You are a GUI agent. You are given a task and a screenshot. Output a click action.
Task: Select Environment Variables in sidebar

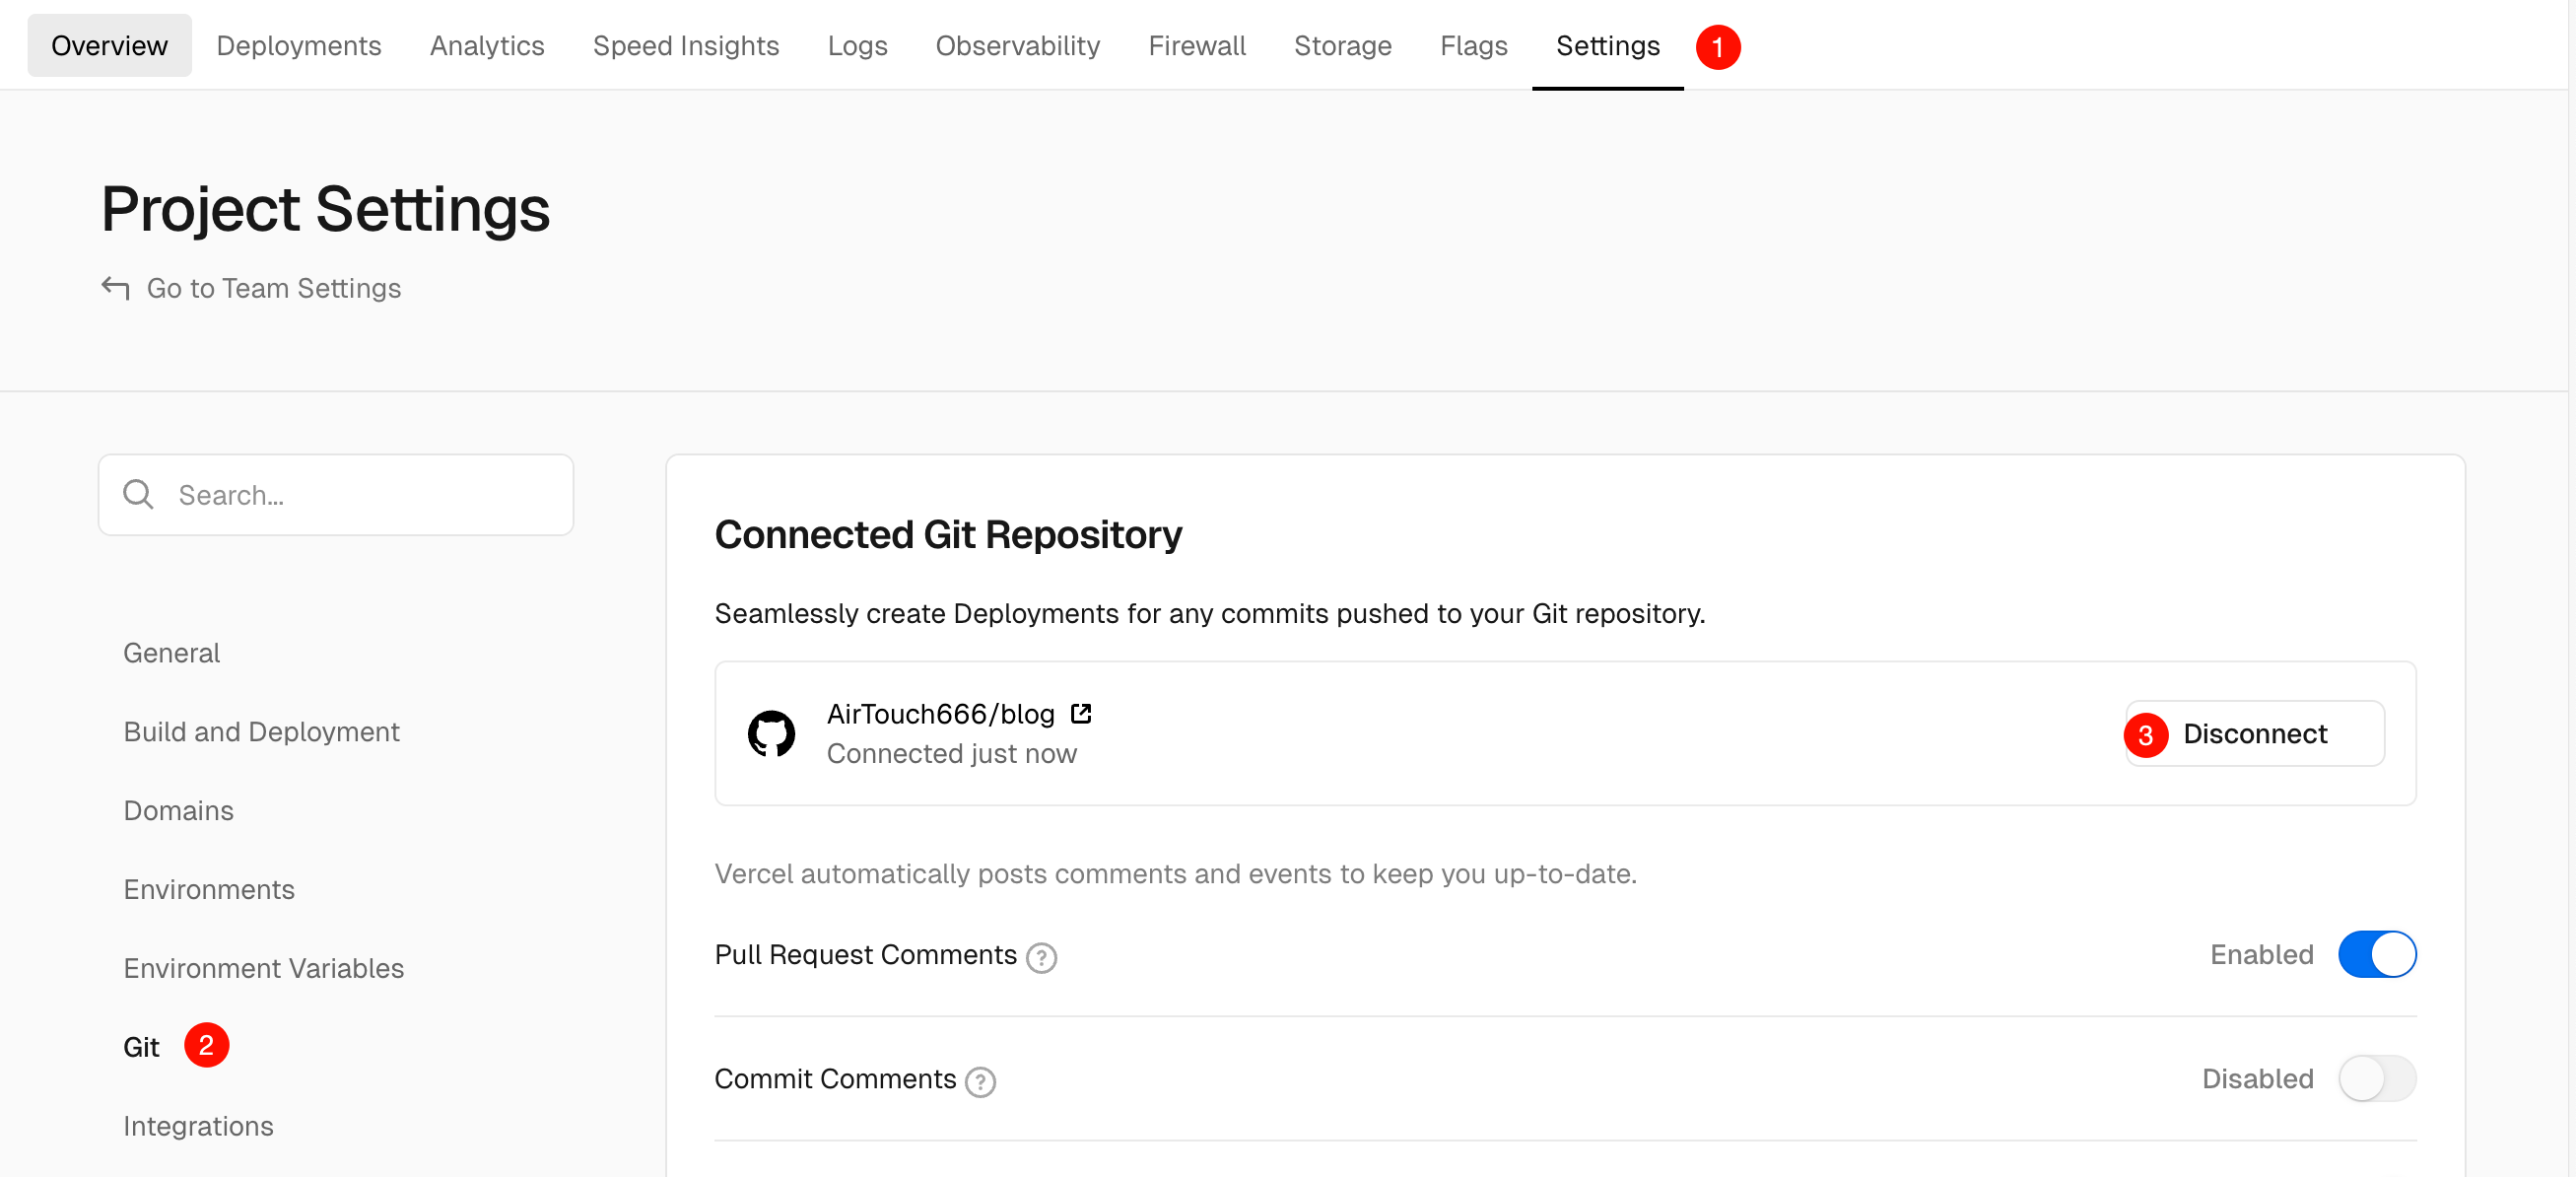(263, 969)
